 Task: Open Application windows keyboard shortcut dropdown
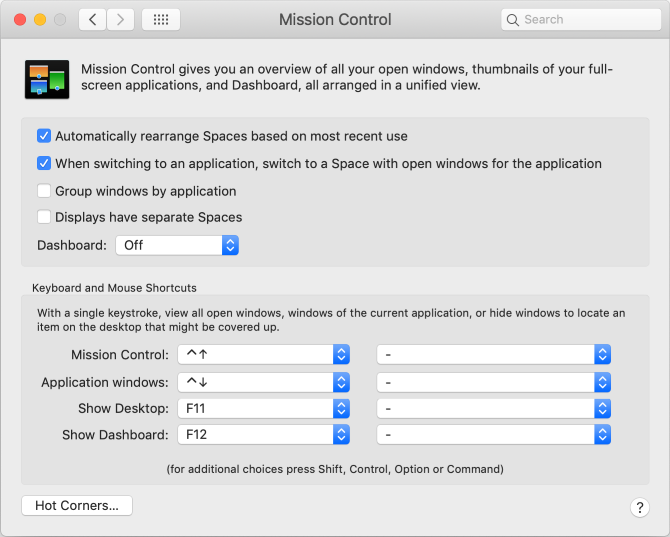(x=264, y=382)
